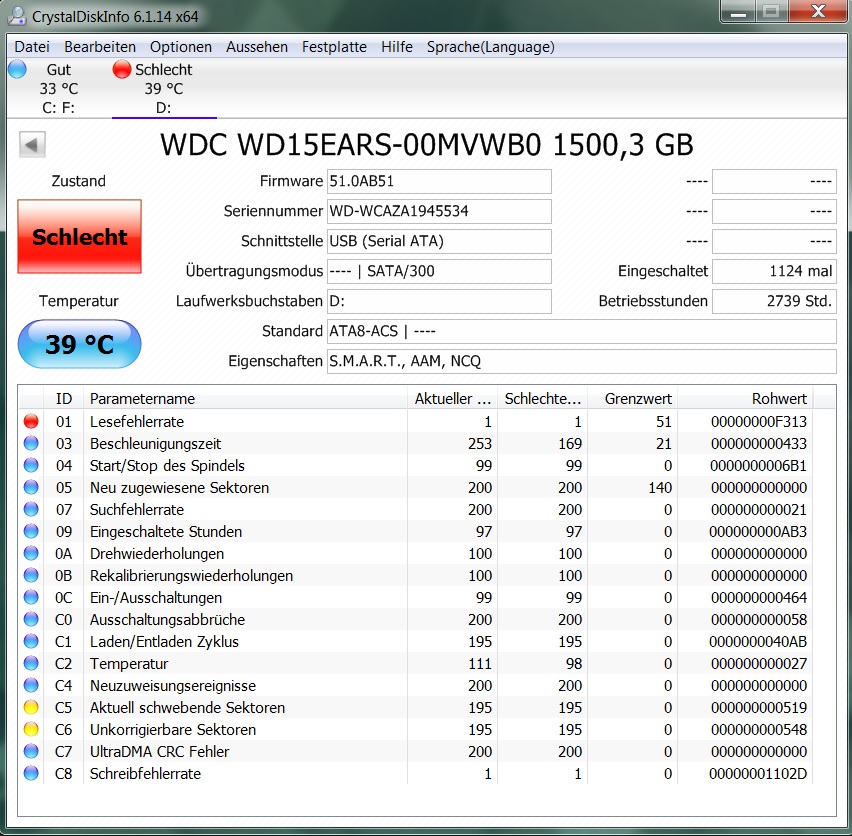Click the red Schlecht health status button
The width and height of the screenshot is (852, 836).
point(79,236)
